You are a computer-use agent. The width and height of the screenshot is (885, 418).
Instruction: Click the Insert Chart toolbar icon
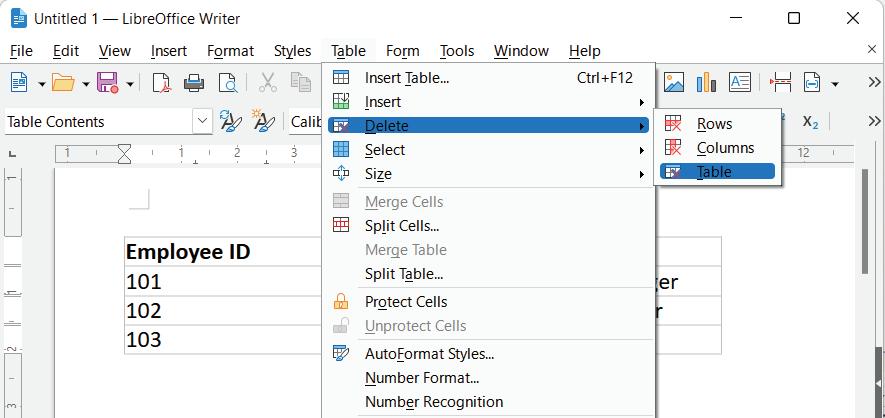(707, 83)
